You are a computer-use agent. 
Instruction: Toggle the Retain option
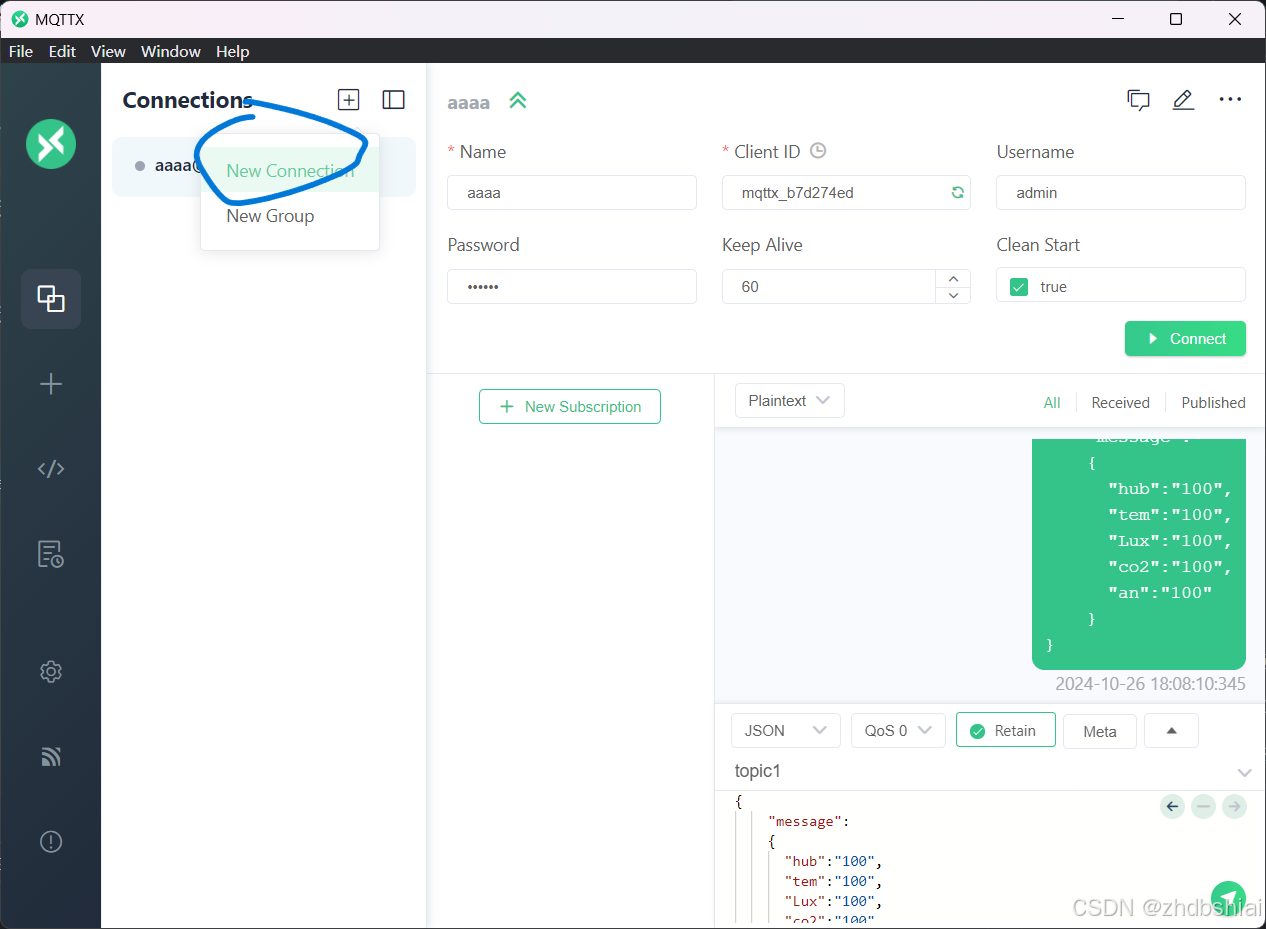point(1005,731)
